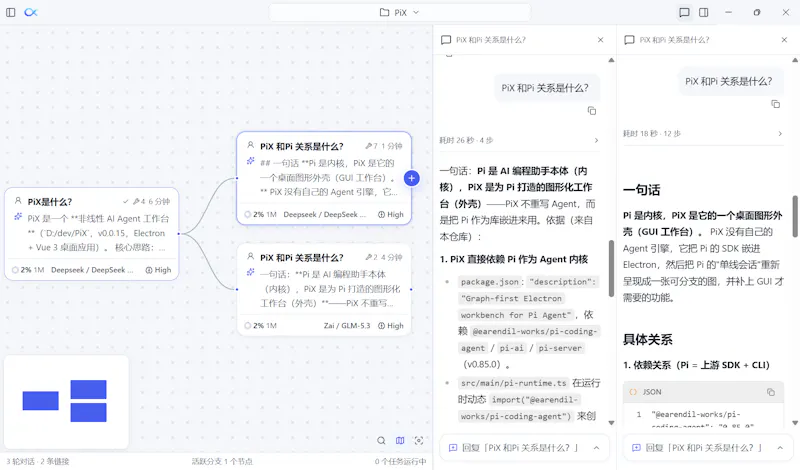Expand the 耗时 26 秒 · 4 步 details
The height and width of the screenshot is (470, 800).
tap(519, 140)
